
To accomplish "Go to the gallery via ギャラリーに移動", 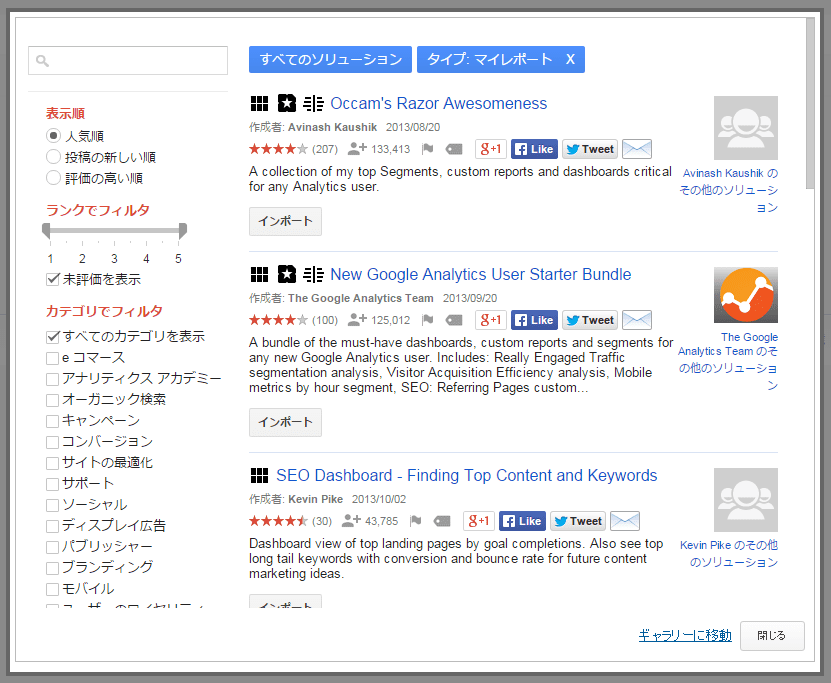I will [685, 635].
